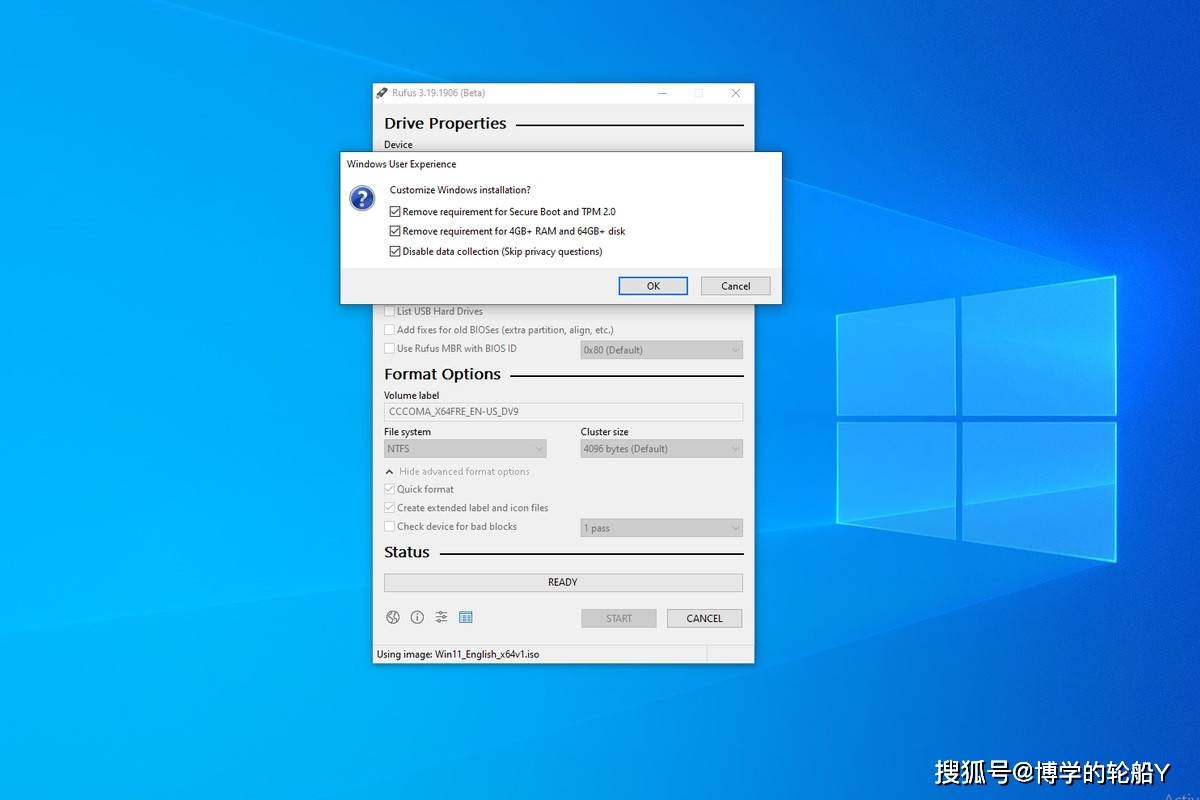This screenshot has width=1200, height=800.
Task: Enable Check device for bad blocks
Action: coord(389,526)
